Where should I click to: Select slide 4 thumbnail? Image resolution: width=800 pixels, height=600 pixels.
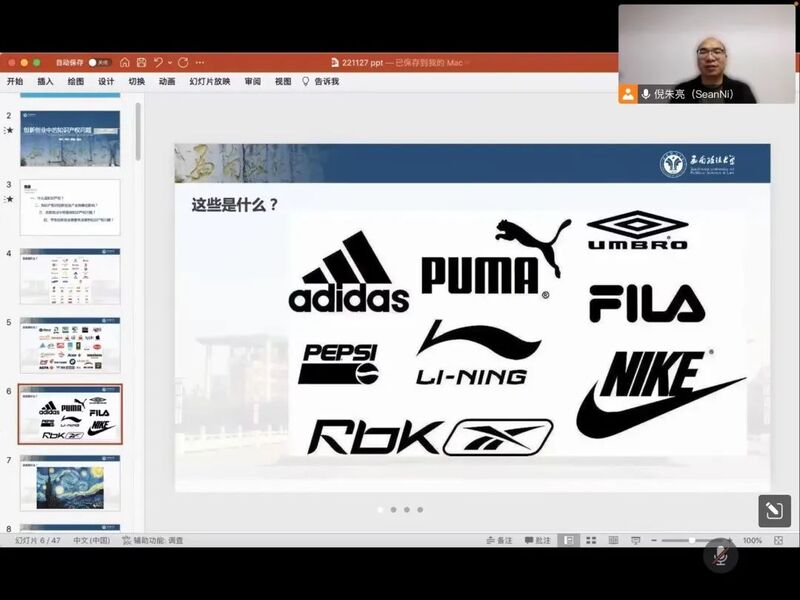point(70,276)
